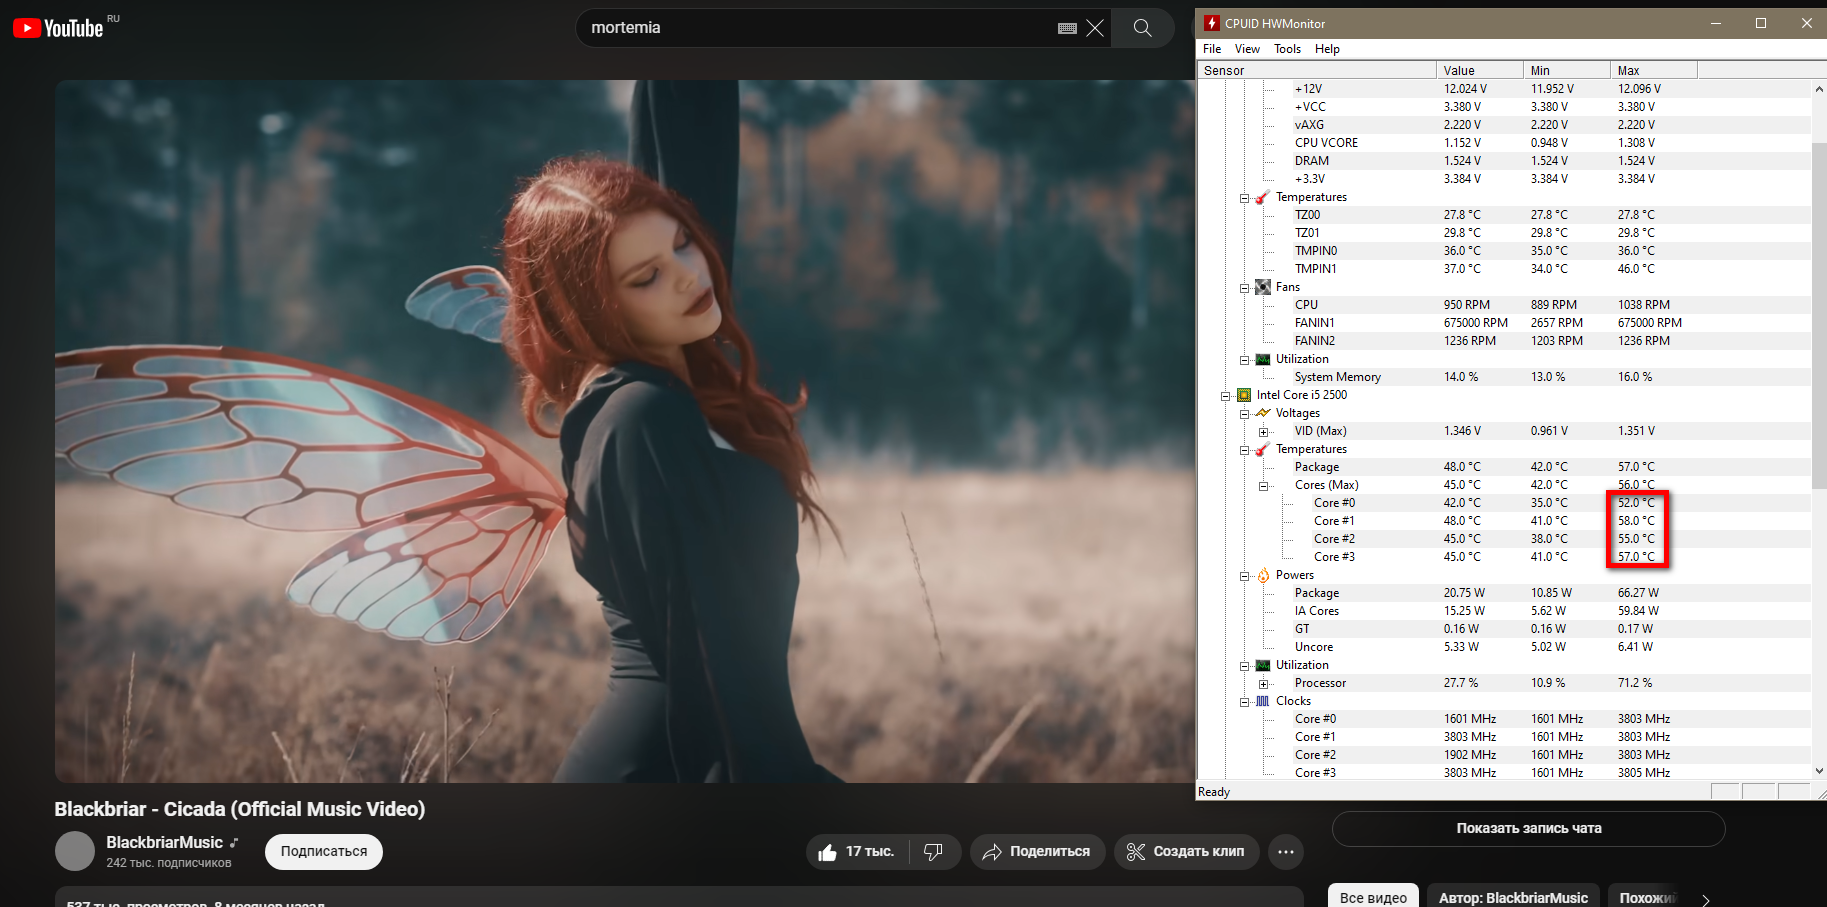
Task: Open the File menu in HWMonitor
Action: coord(1212,49)
